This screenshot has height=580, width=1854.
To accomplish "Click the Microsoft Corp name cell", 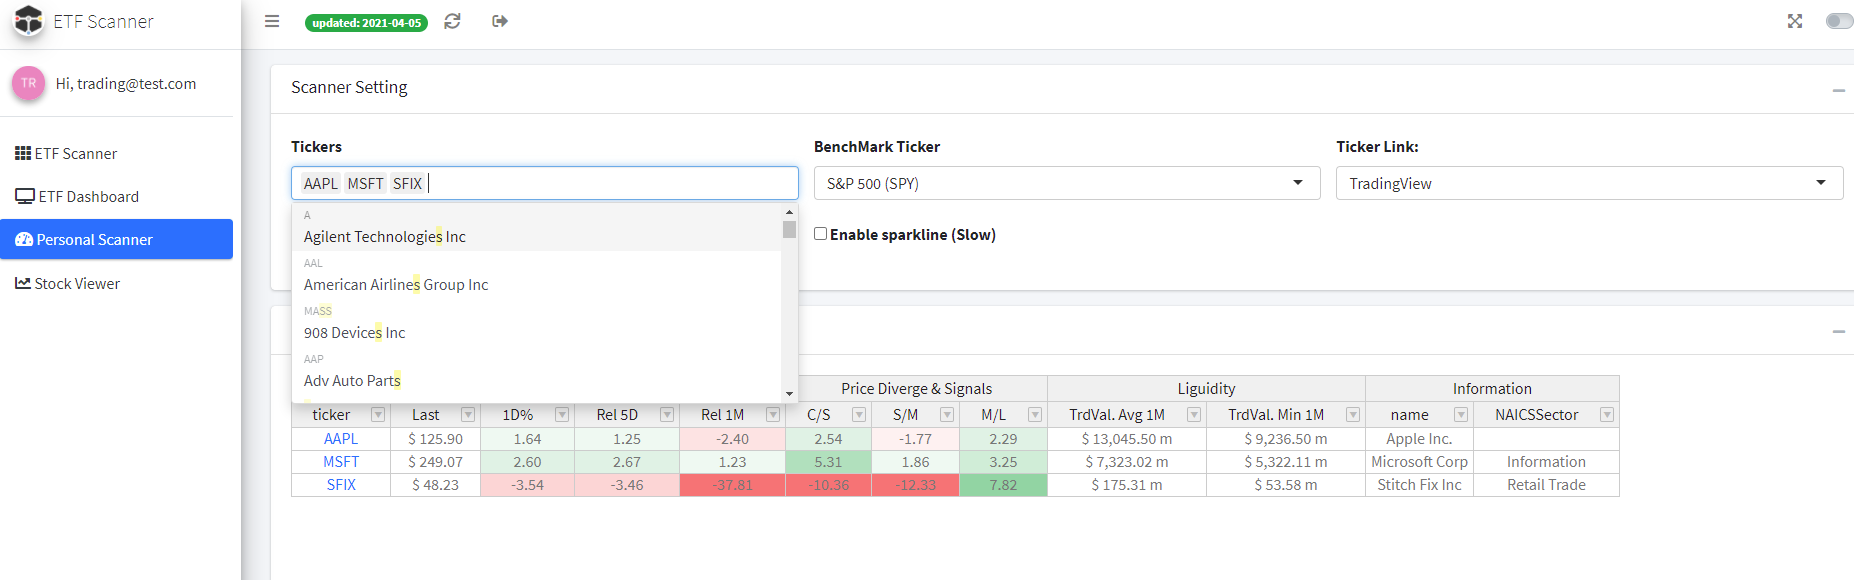I will pos(1419,461).
